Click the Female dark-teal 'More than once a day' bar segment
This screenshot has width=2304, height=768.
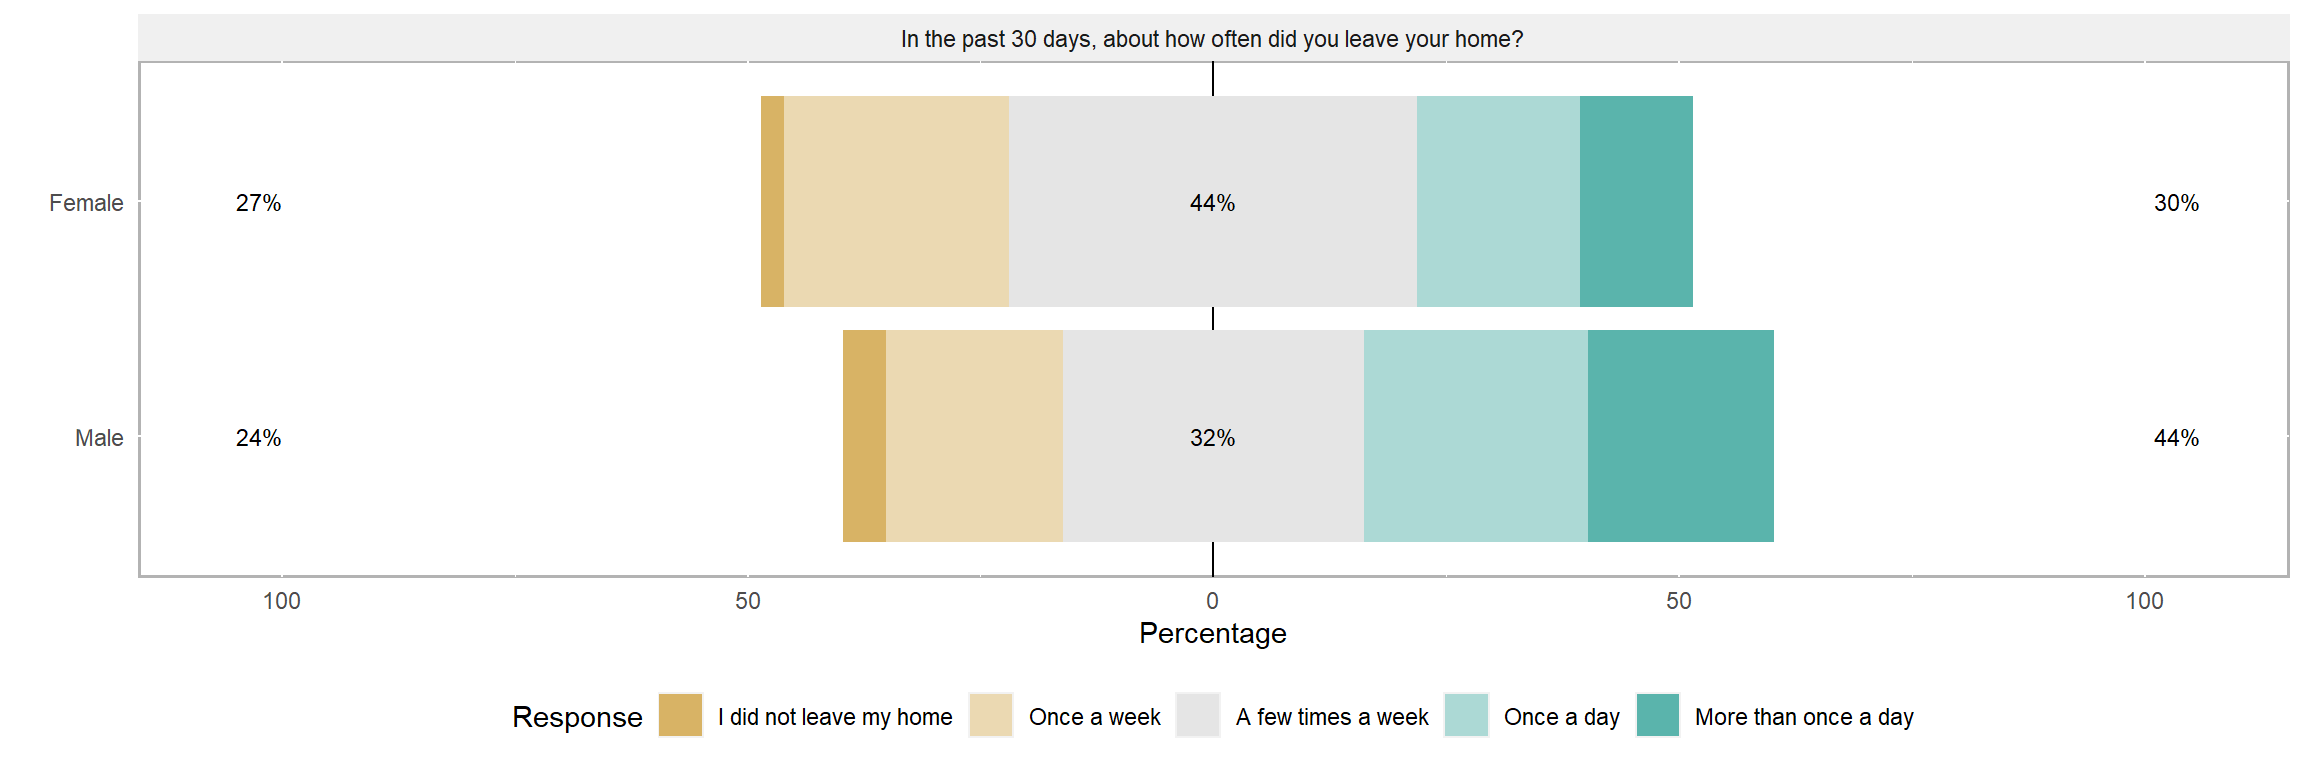1636,201
